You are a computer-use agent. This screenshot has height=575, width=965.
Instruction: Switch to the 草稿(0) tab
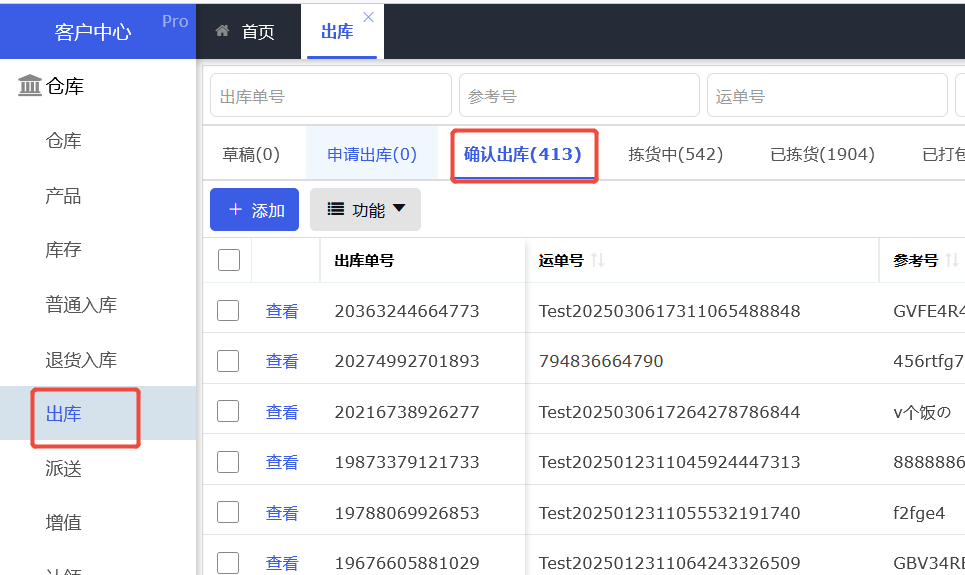251,154
